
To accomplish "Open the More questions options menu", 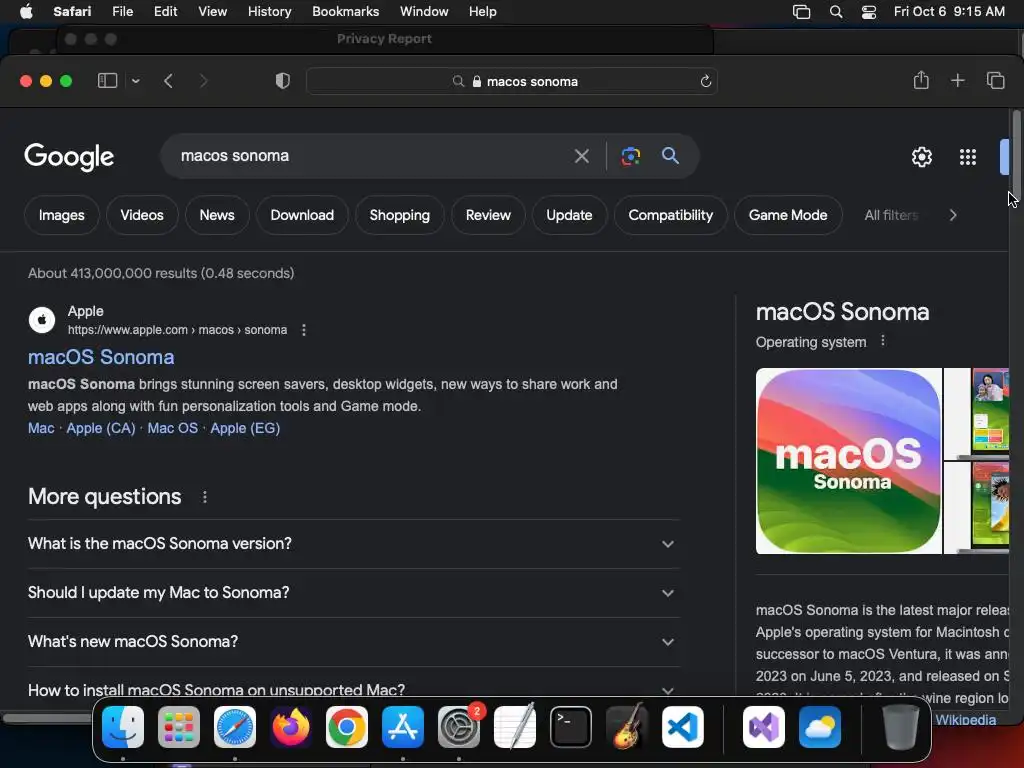I will click(204, 497).
